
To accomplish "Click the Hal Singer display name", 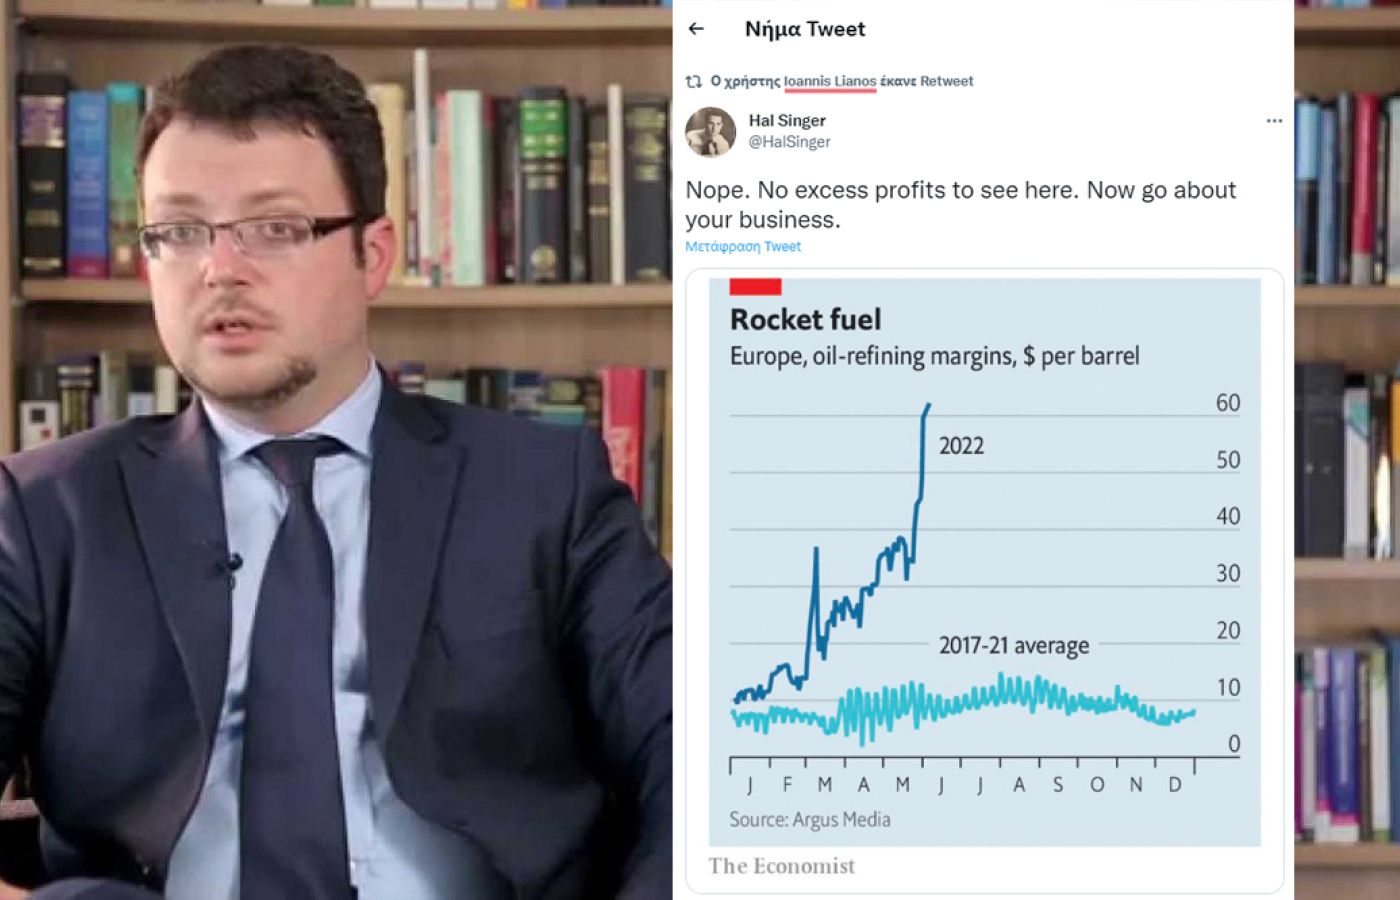I will click(x=787, y=121).
